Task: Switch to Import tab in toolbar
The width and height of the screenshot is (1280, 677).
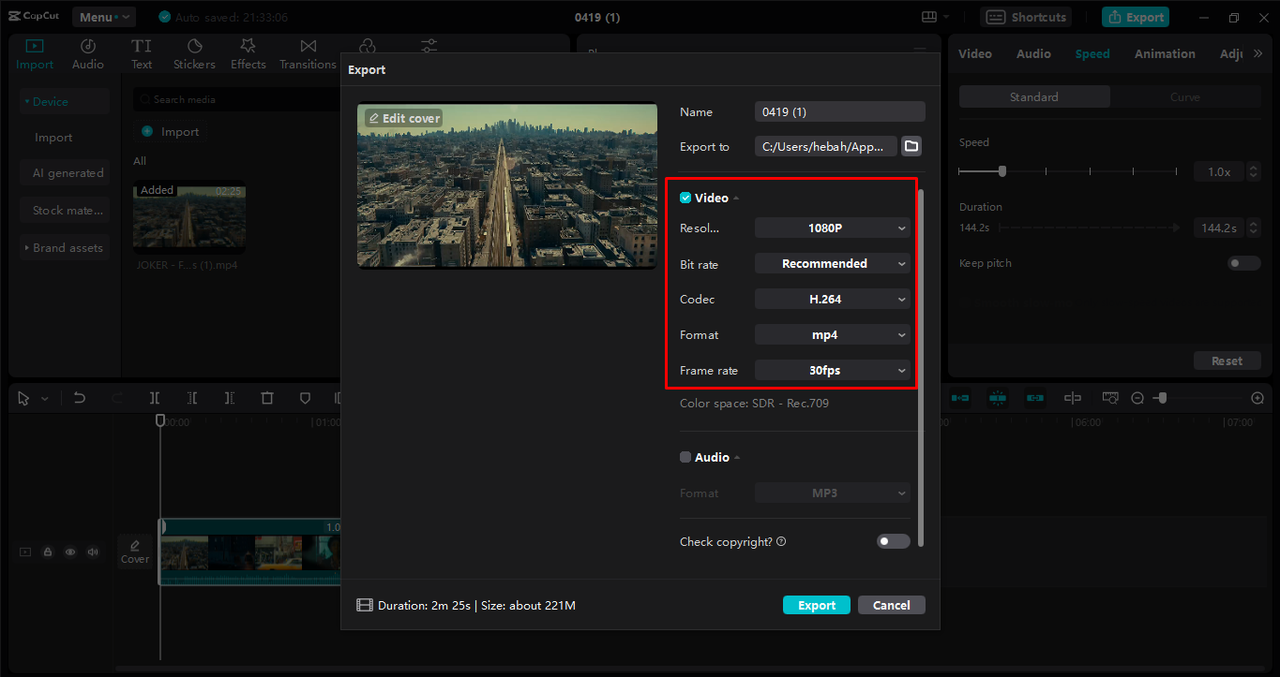Action: coord(35,54)
